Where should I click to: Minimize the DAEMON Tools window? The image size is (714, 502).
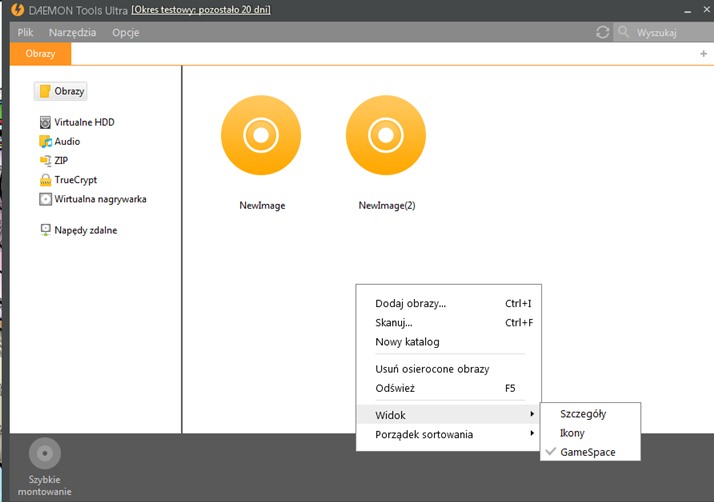coord(688,11)
